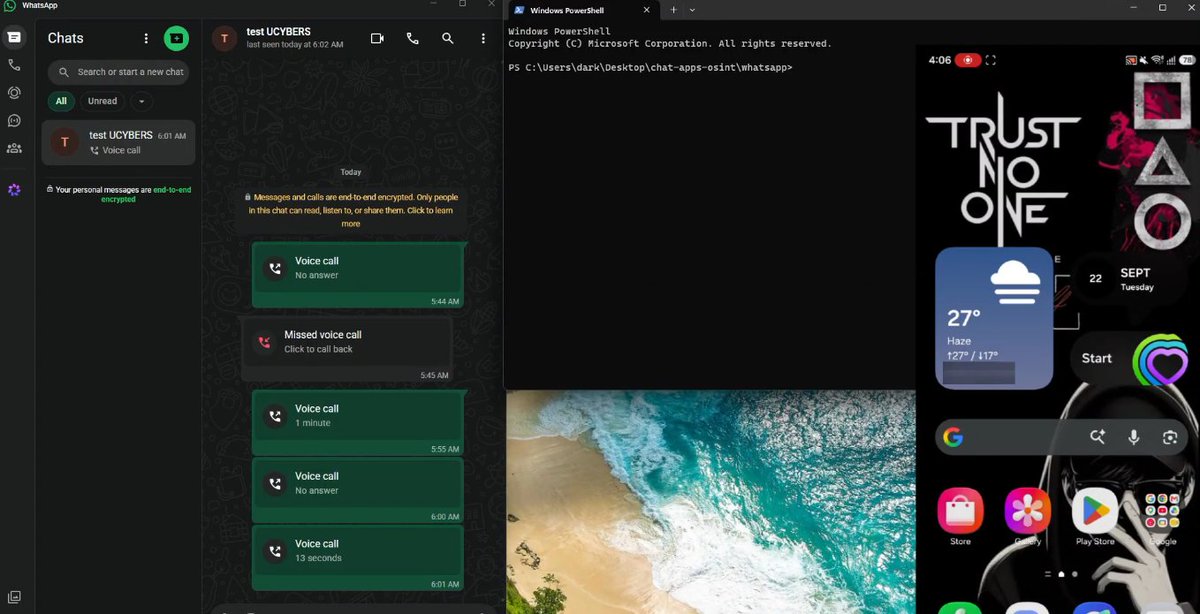Open the Chats panel three-dot menu
The image size is (1200, 614).
click(x=146, y=38)
